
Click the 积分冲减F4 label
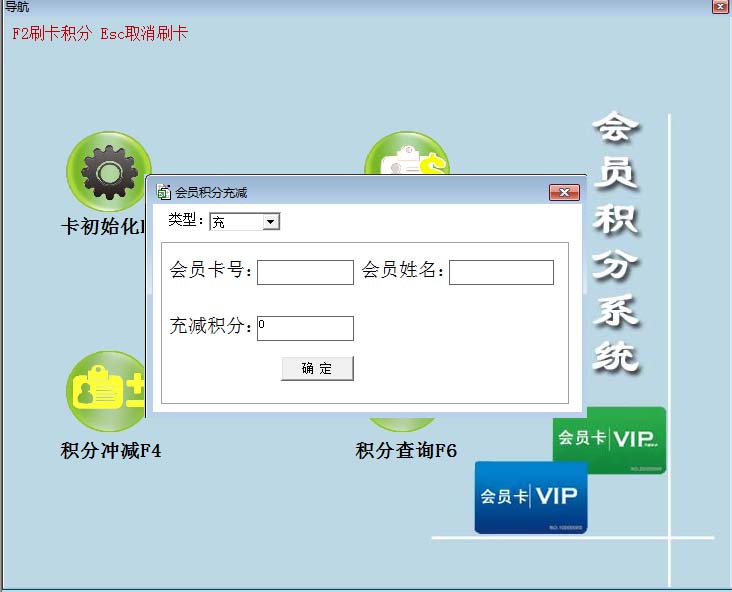(111, 451)
